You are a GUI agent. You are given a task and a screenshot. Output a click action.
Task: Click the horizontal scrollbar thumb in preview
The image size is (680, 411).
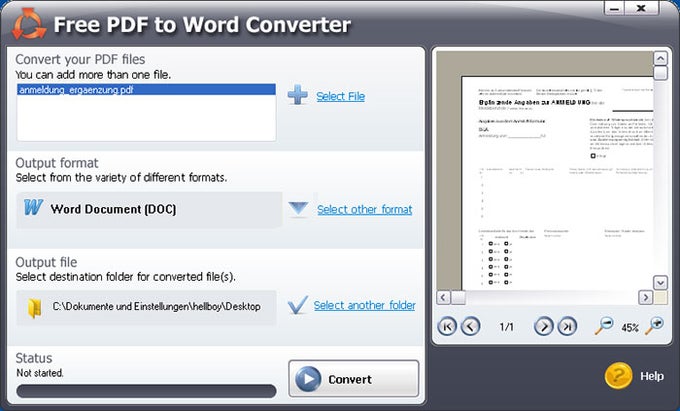pos(458,297)
